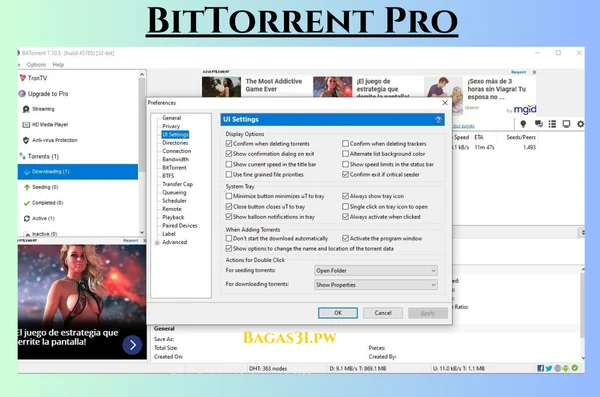Image resolution: width=600 pixels, height=397 pixels.
Task: Click the Facebook icon in the status bar
Action: coord(540,368)
